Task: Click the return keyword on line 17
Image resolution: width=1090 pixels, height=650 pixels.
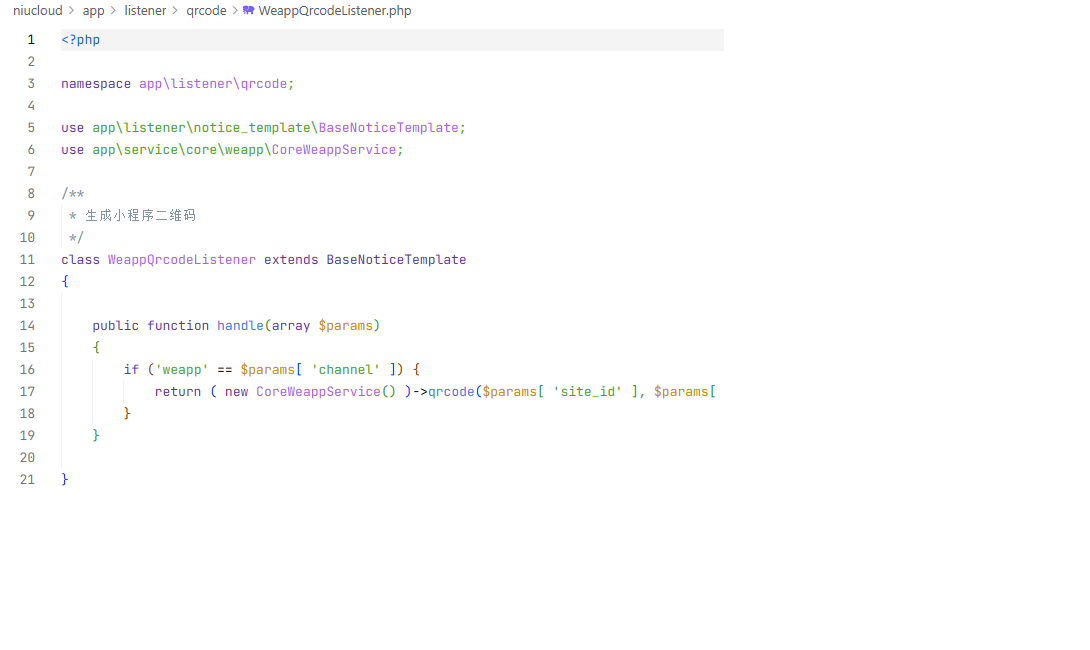Action: (177, 391)
